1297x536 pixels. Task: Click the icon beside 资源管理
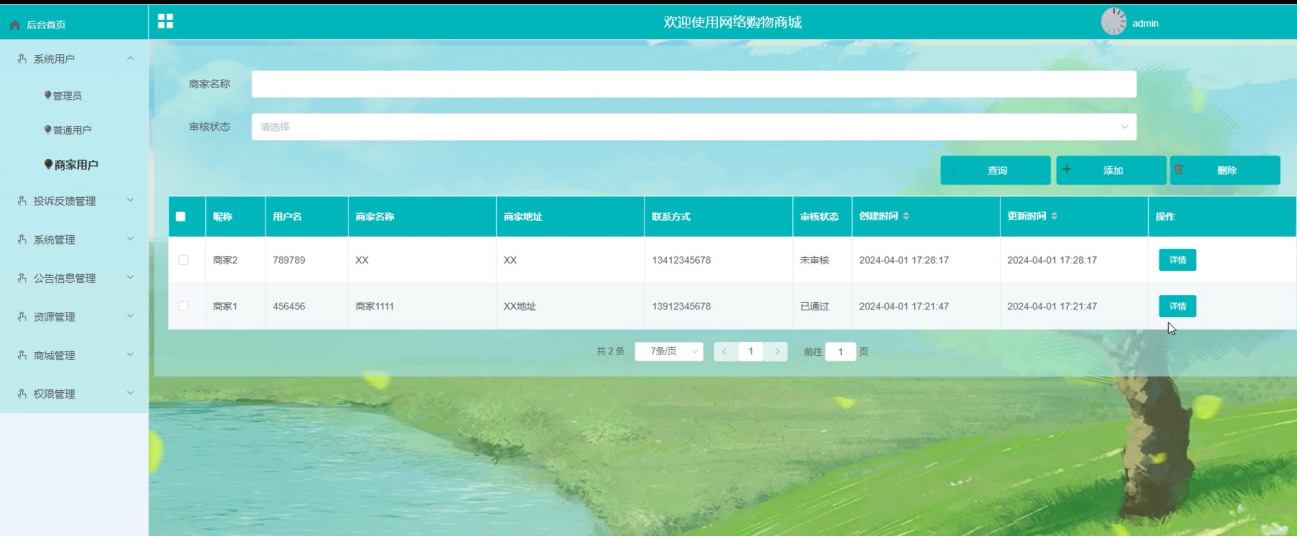pos(22,317)
